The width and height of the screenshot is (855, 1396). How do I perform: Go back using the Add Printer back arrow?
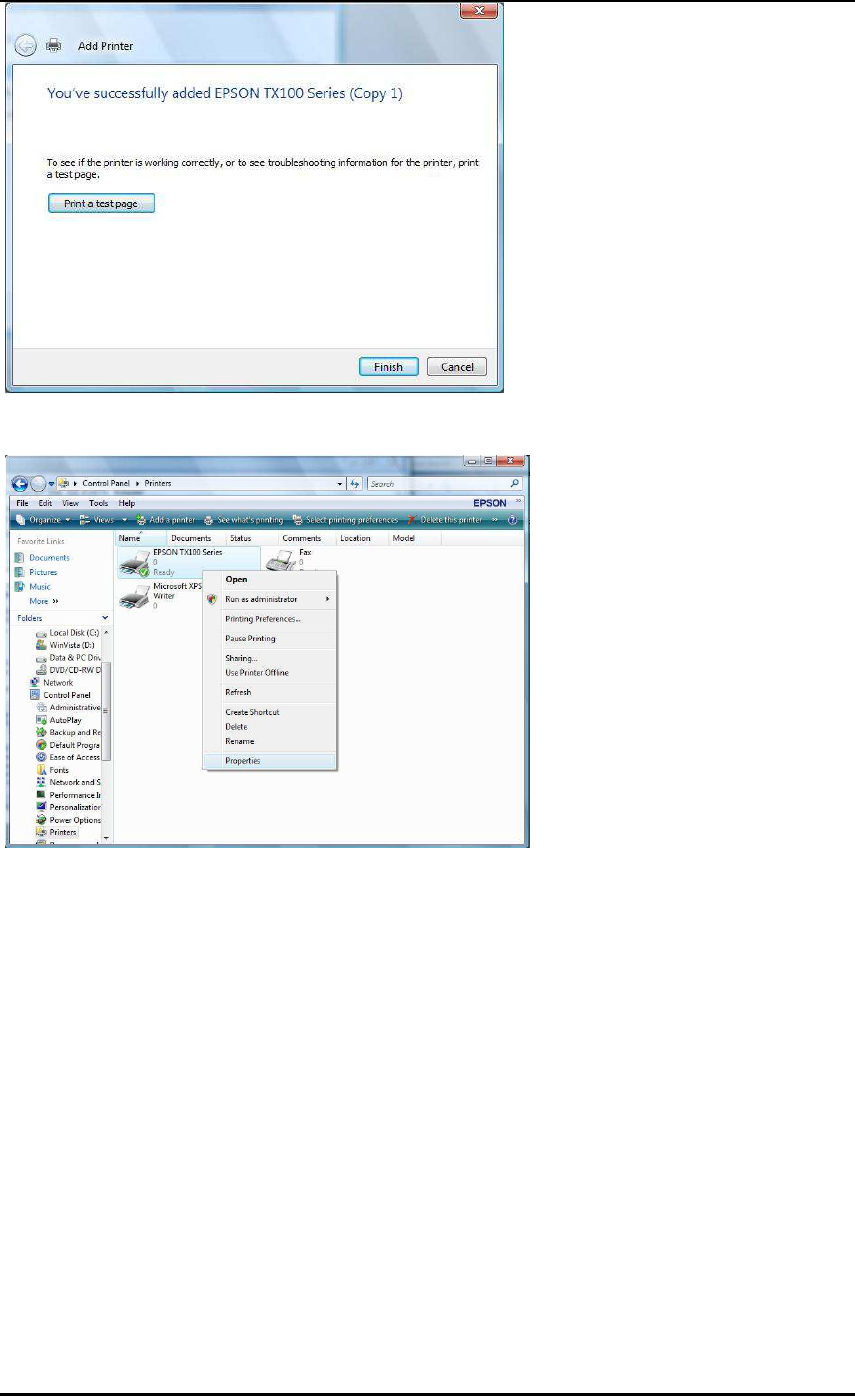(x=26, y=46)
